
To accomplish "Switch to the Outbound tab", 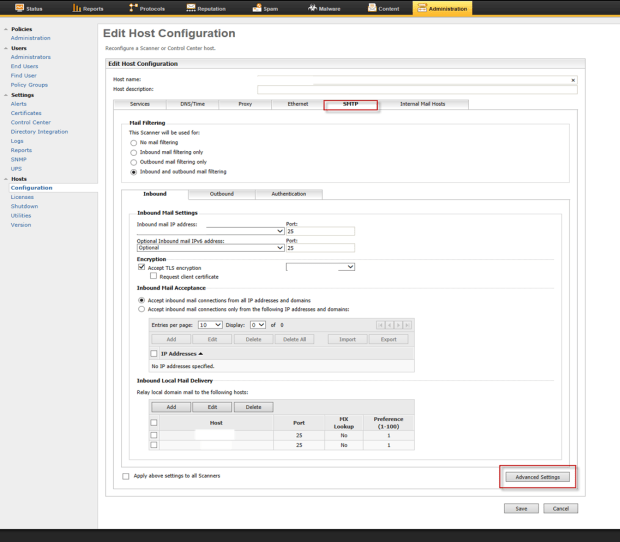I will coord(221,194).
